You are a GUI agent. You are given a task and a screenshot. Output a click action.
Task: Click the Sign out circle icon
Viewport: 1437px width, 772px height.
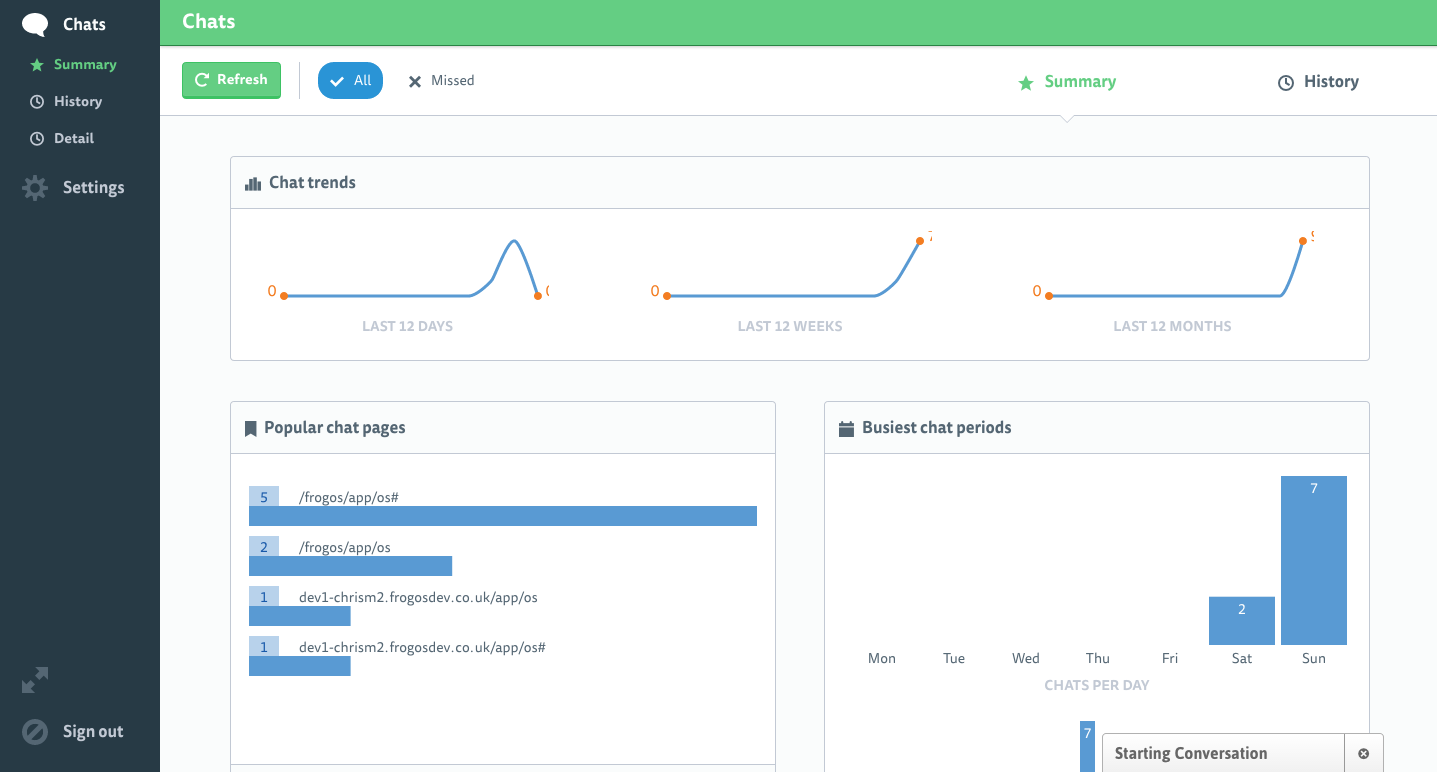[x=35, y=732]
